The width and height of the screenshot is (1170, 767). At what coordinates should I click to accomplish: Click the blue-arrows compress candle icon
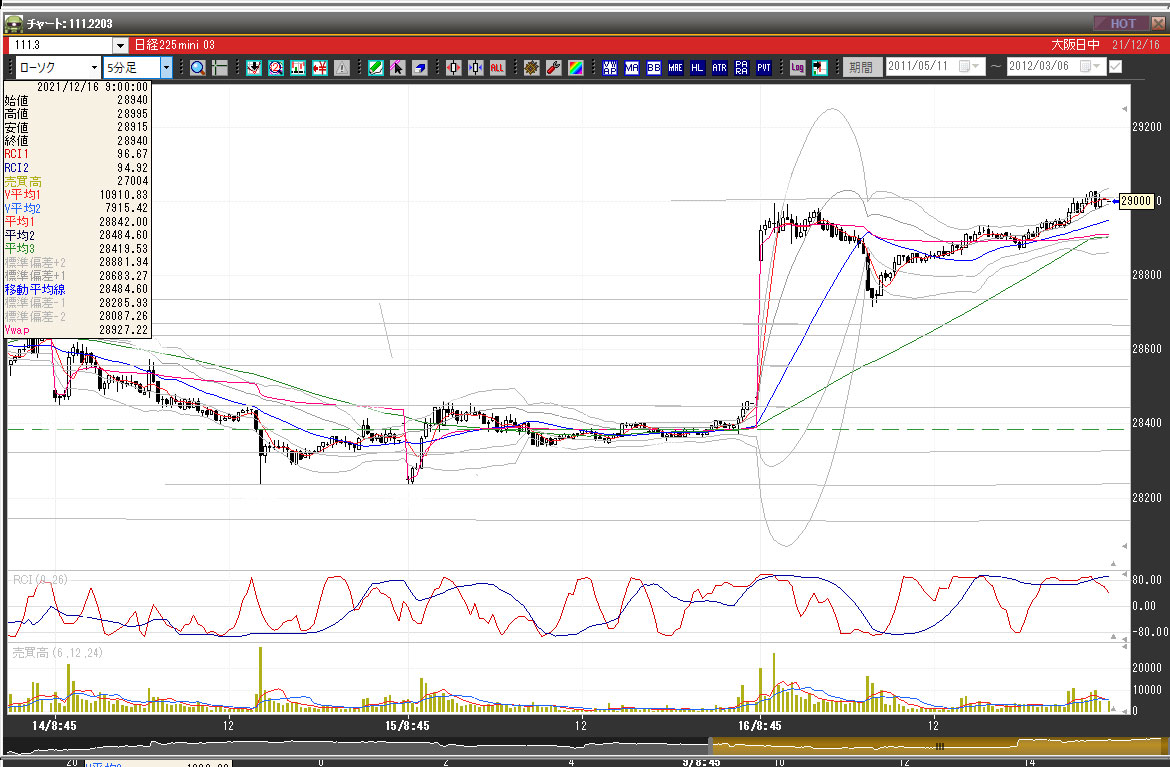[475, 68]
